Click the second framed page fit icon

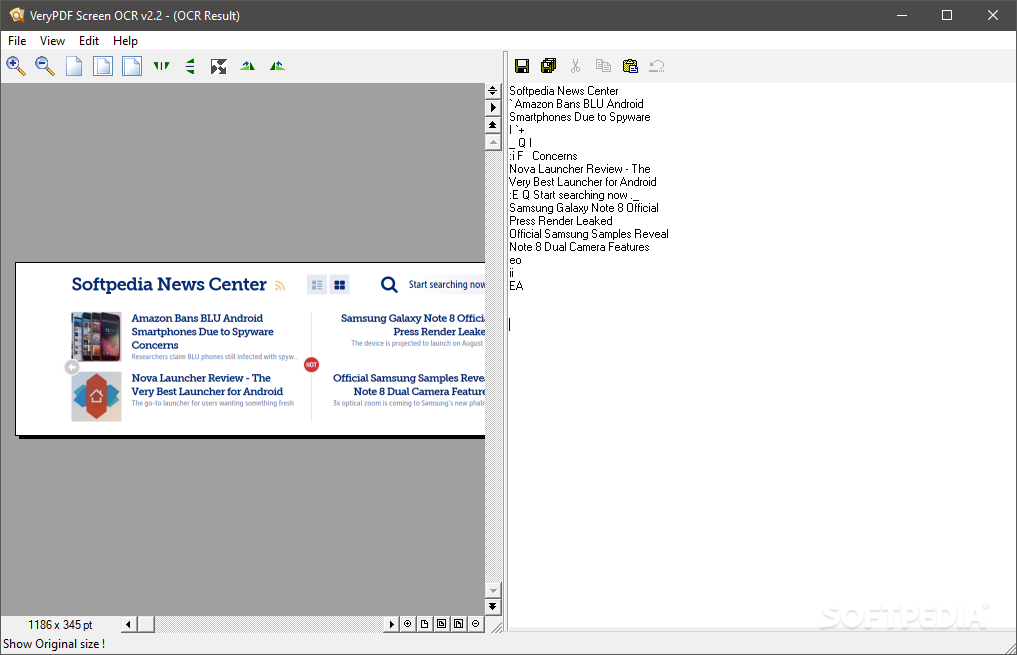point(103,66)
